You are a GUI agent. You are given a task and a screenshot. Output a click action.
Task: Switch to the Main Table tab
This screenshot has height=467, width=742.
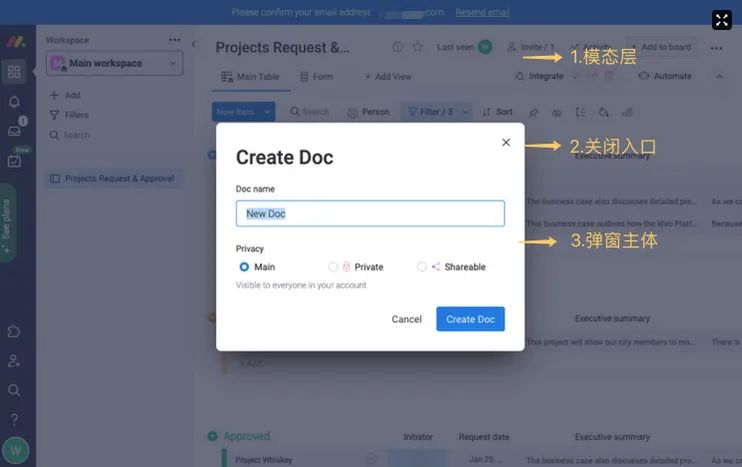[250, 77]
